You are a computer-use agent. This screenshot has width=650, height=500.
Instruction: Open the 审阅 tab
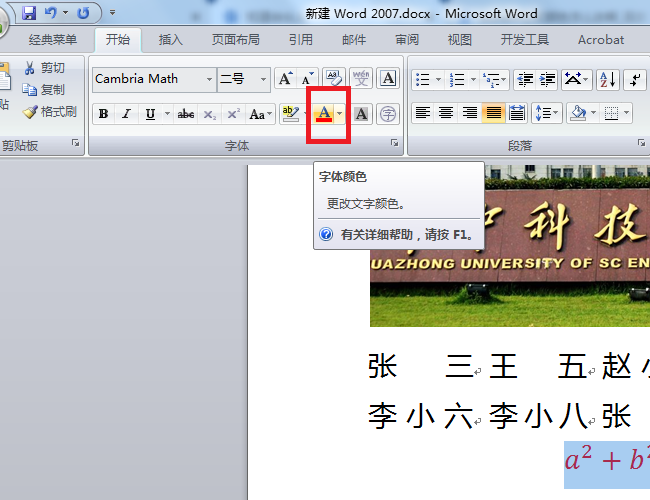(407, 40)
